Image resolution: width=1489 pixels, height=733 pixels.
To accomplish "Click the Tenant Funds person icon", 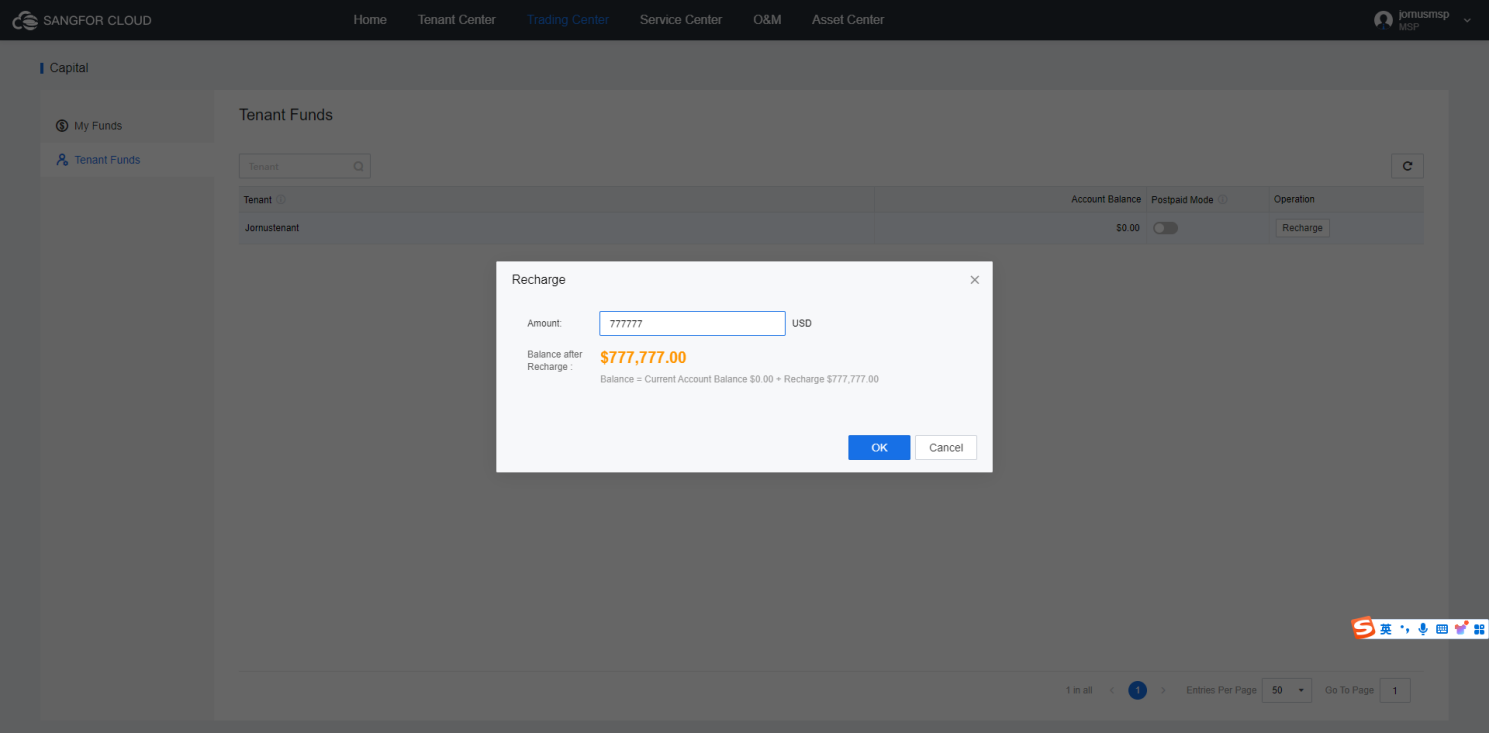I will 62,160.
